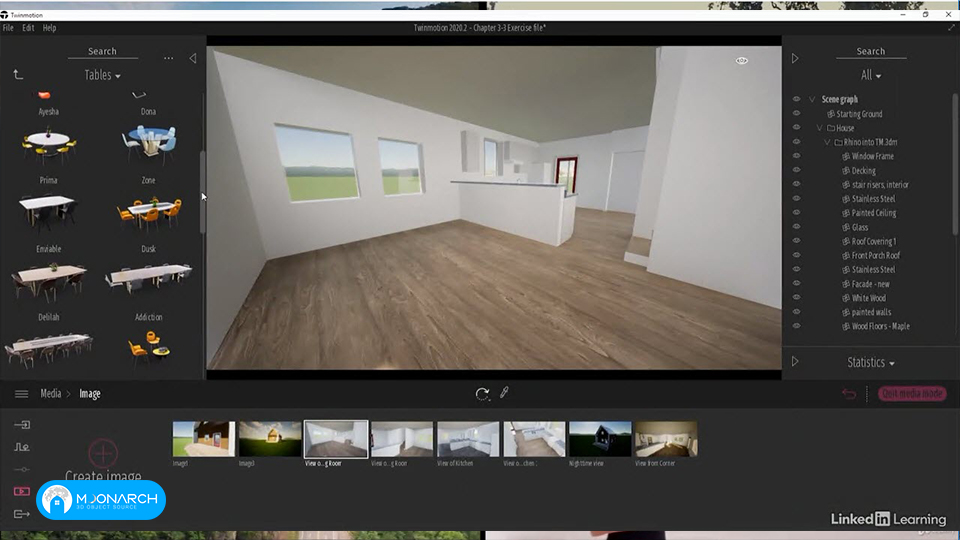
Task: Hide the Front Porch Roof object
Action: (797, 255)
